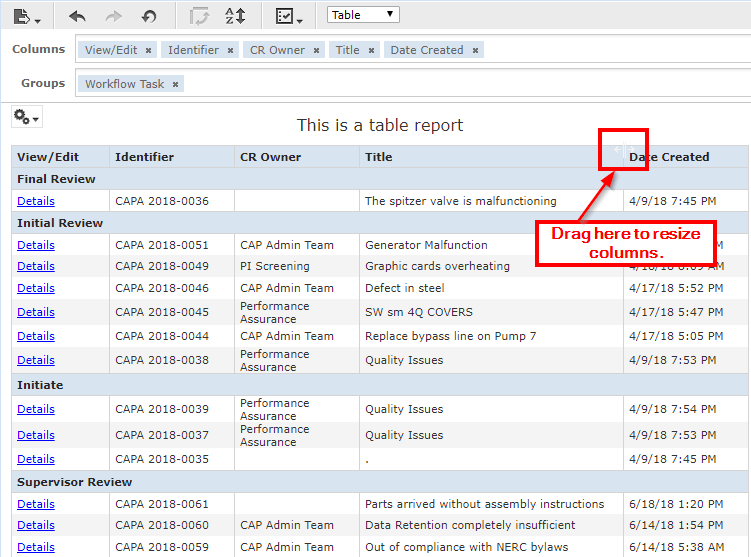Open Details link for CAPA 2018-0051
751x557 pixels.
pos(36,245)
